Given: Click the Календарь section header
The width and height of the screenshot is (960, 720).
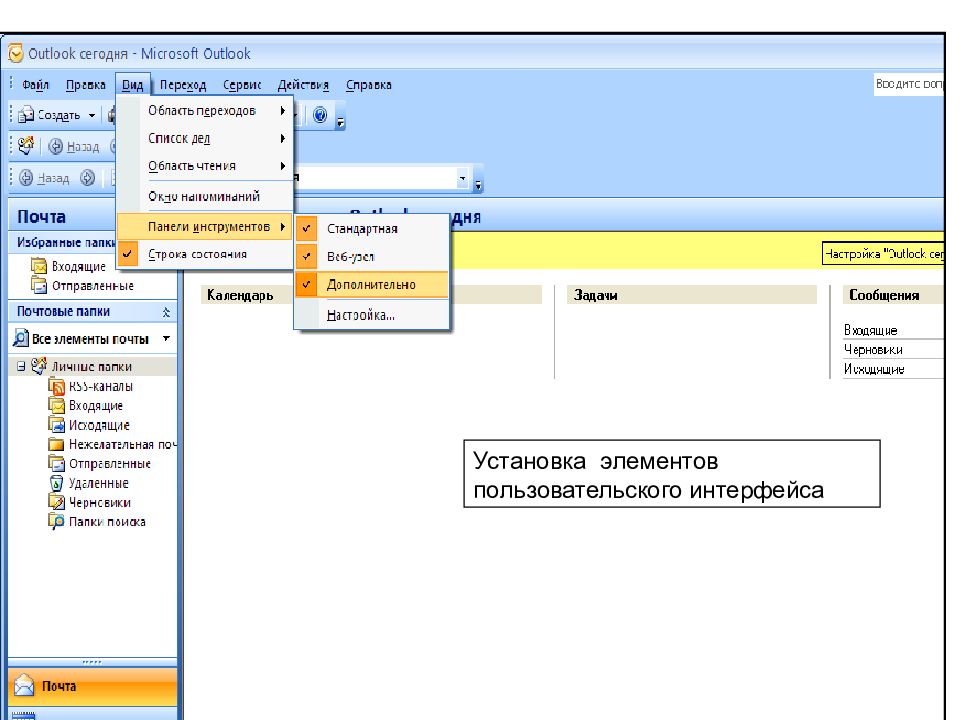Looking at the screenshot, I should tap(240, 295).
